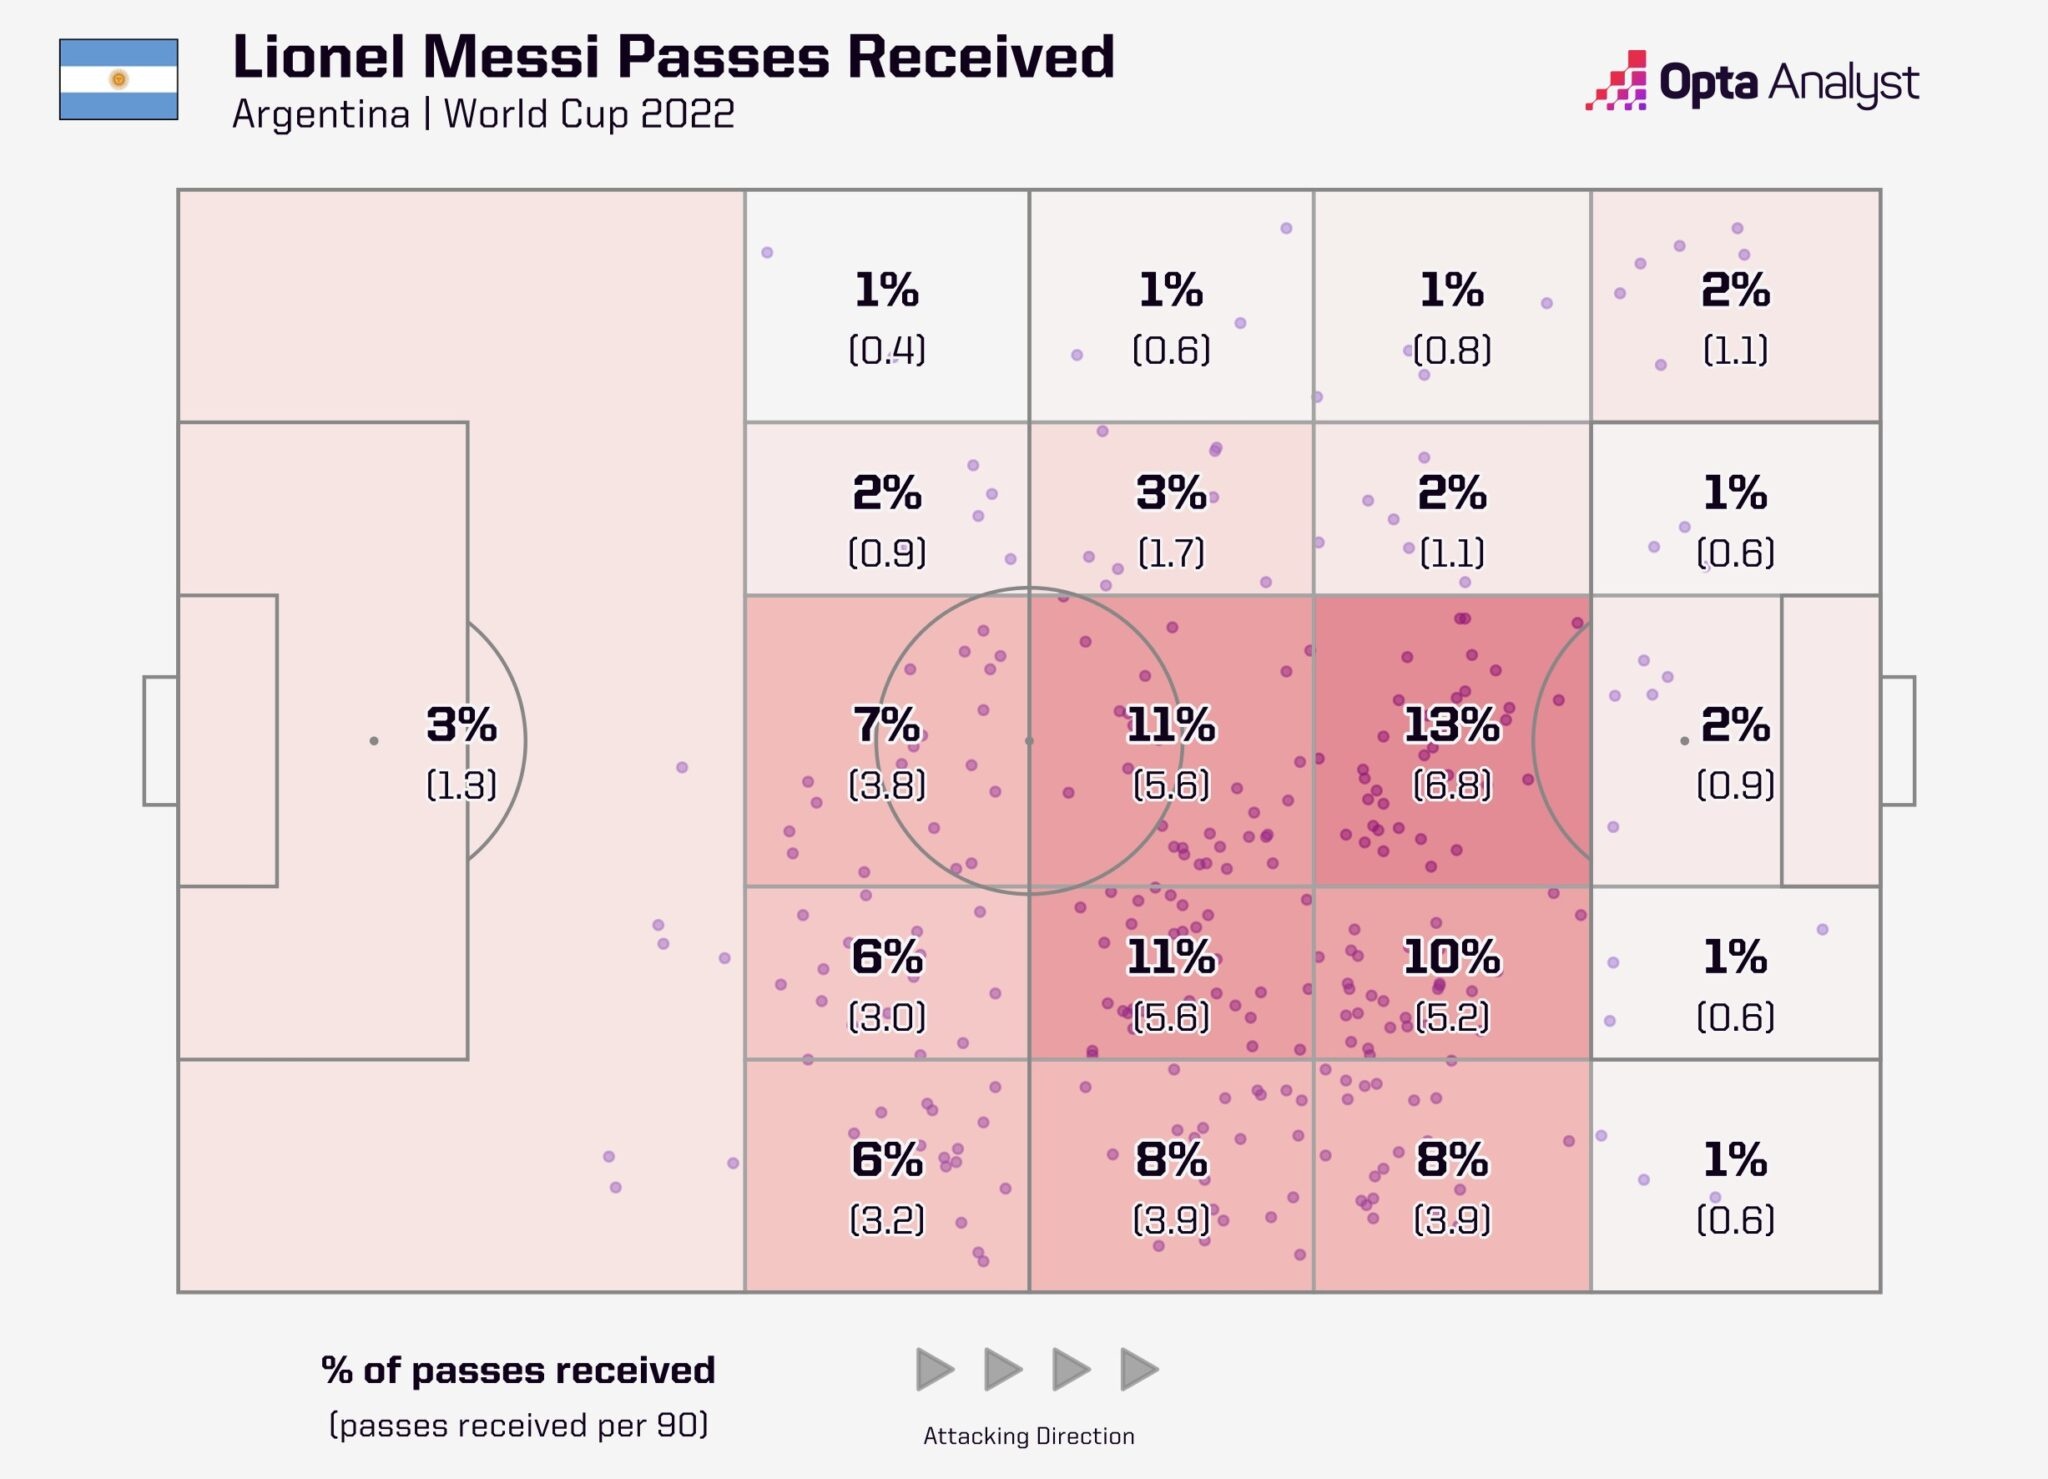Click the Opta Analyst logo mark
Screen dimensions: 2048x1479
tap(1618, 81)
